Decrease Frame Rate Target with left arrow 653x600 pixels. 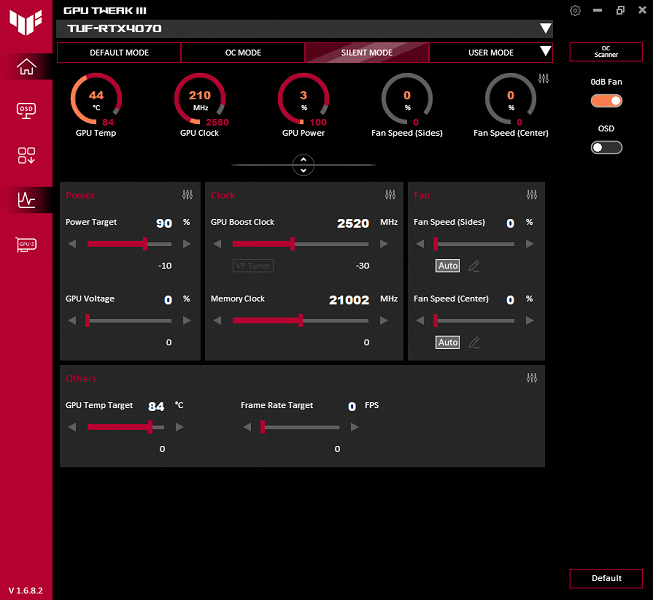[247, 427]
